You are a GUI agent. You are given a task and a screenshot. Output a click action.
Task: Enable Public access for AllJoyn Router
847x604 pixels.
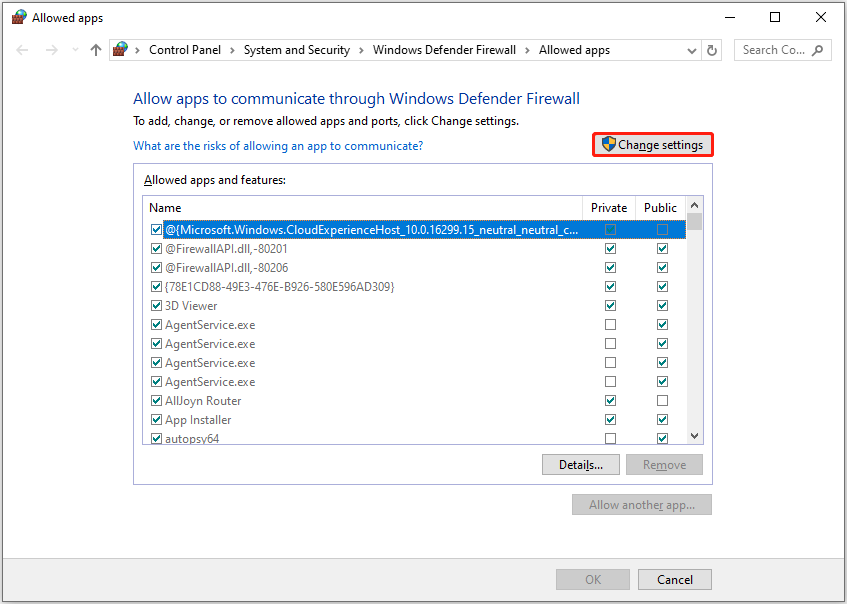[x=662, y=400]
